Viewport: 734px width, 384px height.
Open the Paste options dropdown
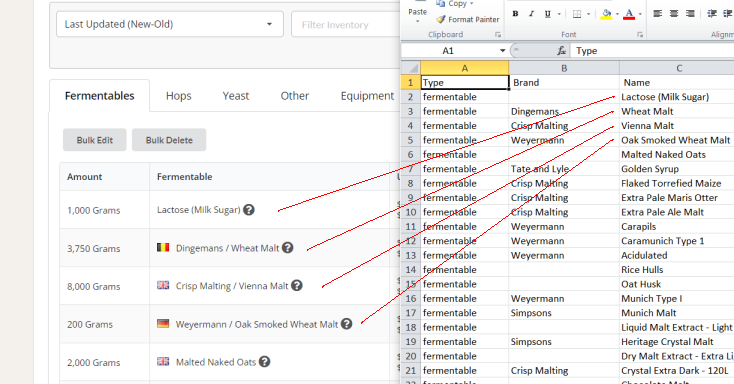417,21
